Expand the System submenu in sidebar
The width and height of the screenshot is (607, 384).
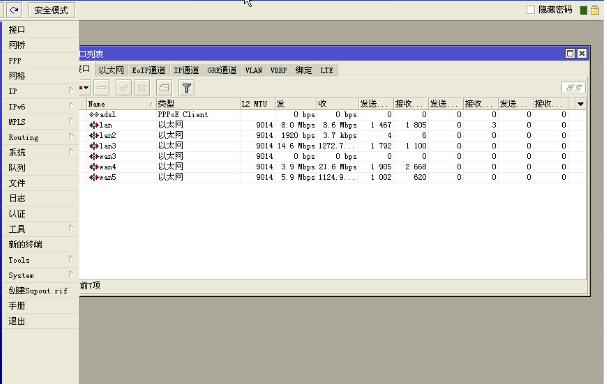click(70, 274)
